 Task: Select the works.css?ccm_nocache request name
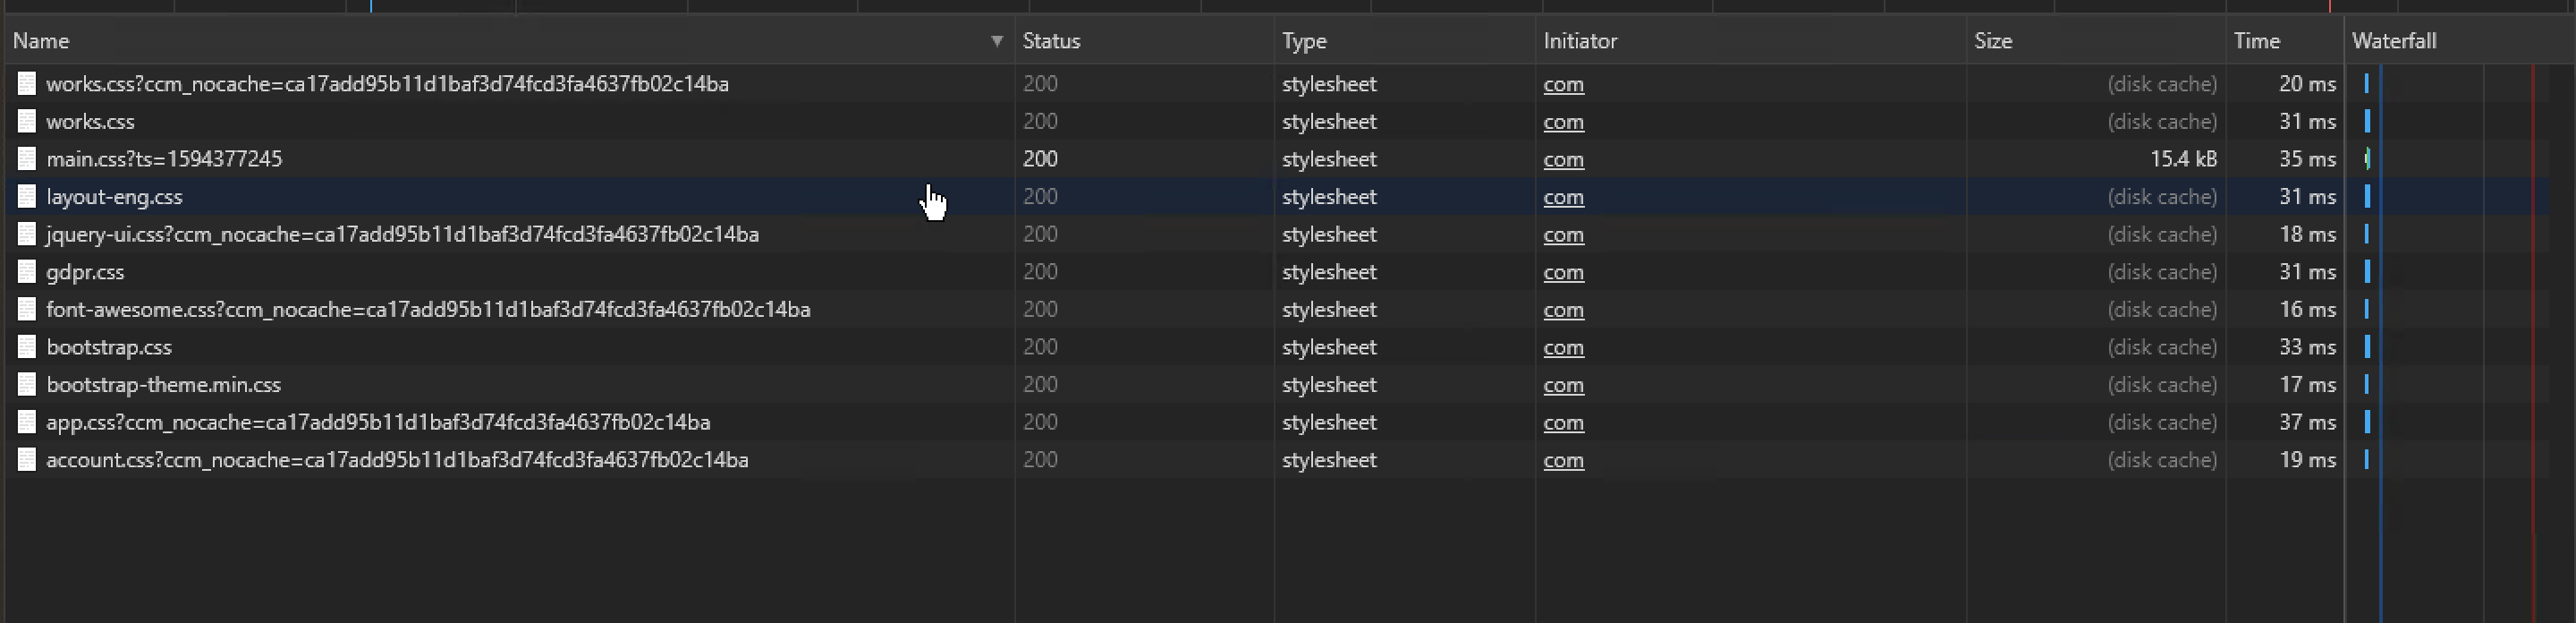pos(387,84)
